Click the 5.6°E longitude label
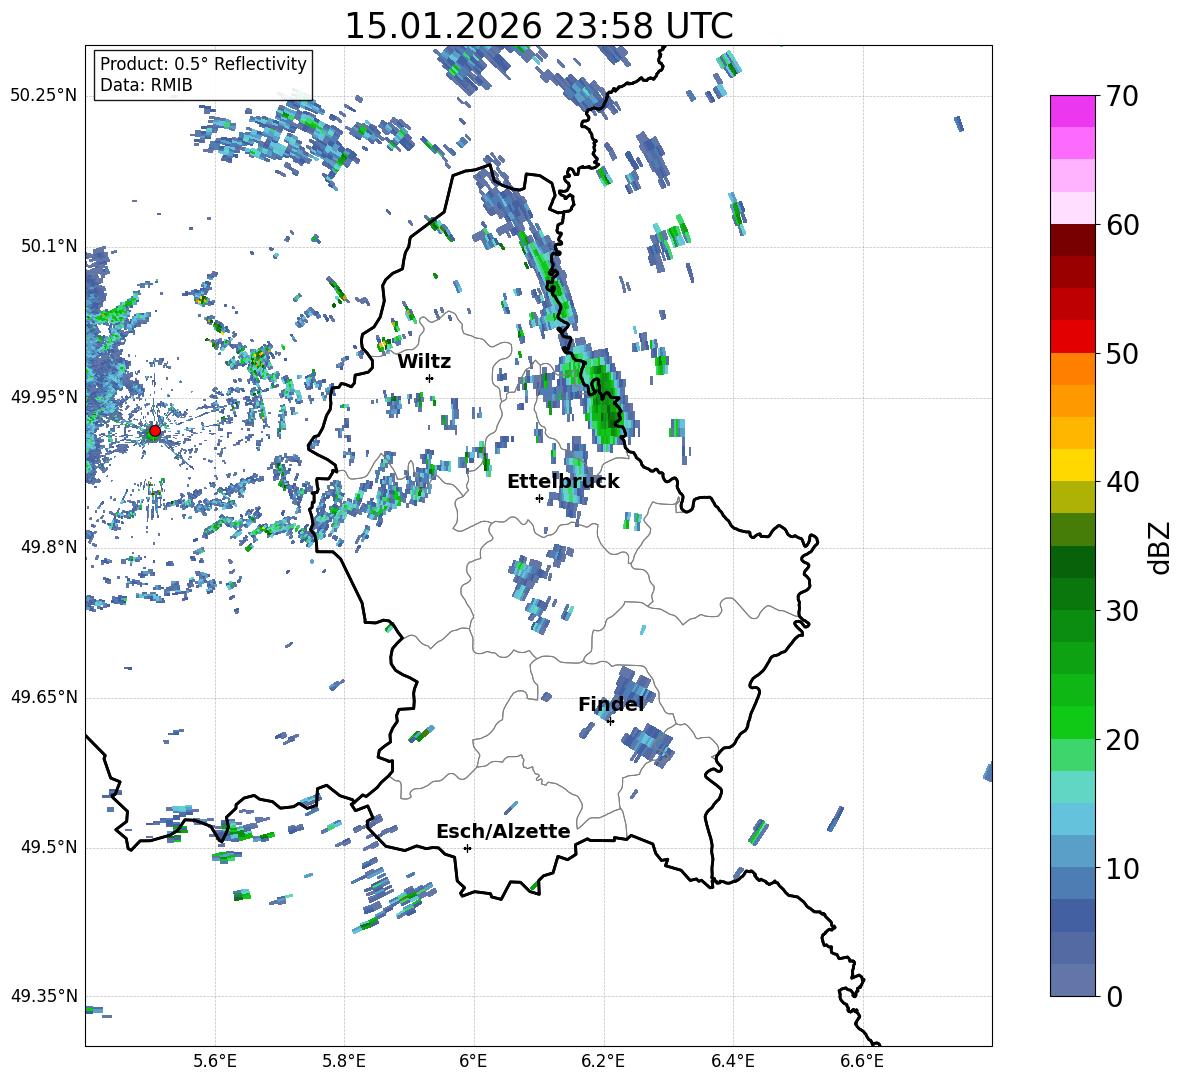The height and width of the screenshot is (1081, 1184). pos(215,1061)
